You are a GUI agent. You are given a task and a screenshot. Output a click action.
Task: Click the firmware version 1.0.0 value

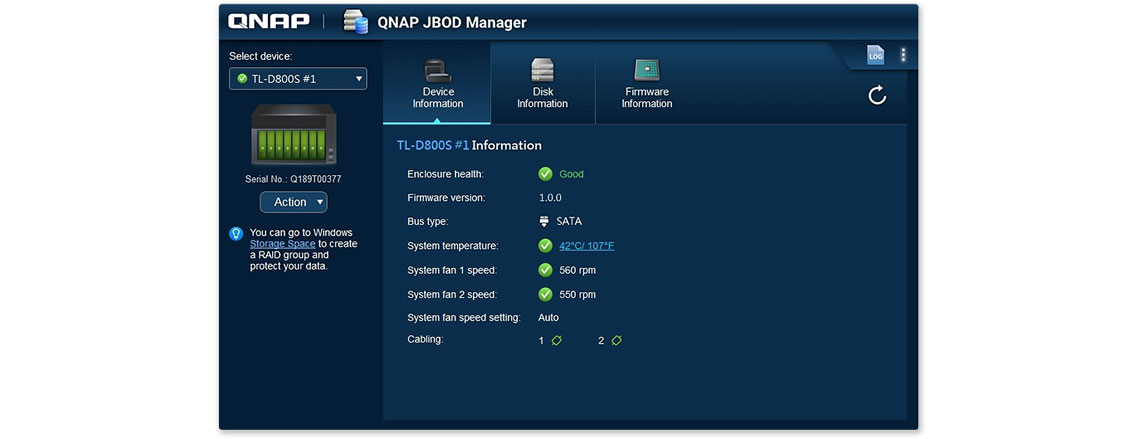click(x=550, y=198)
